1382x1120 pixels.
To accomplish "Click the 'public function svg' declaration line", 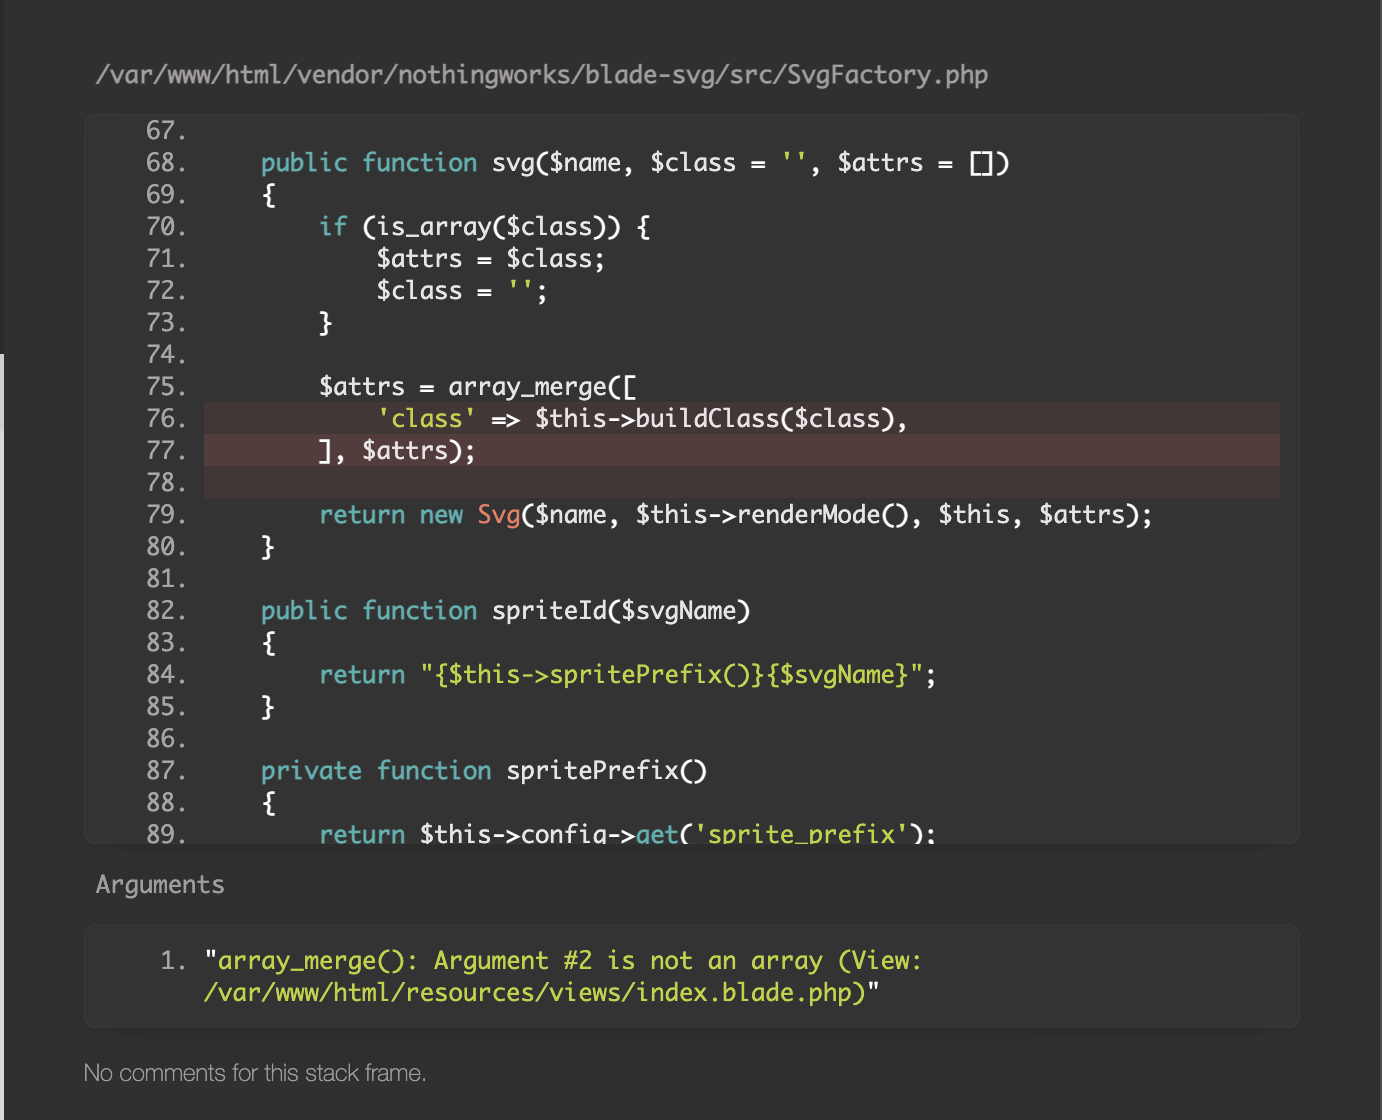I will click(635, 163).
